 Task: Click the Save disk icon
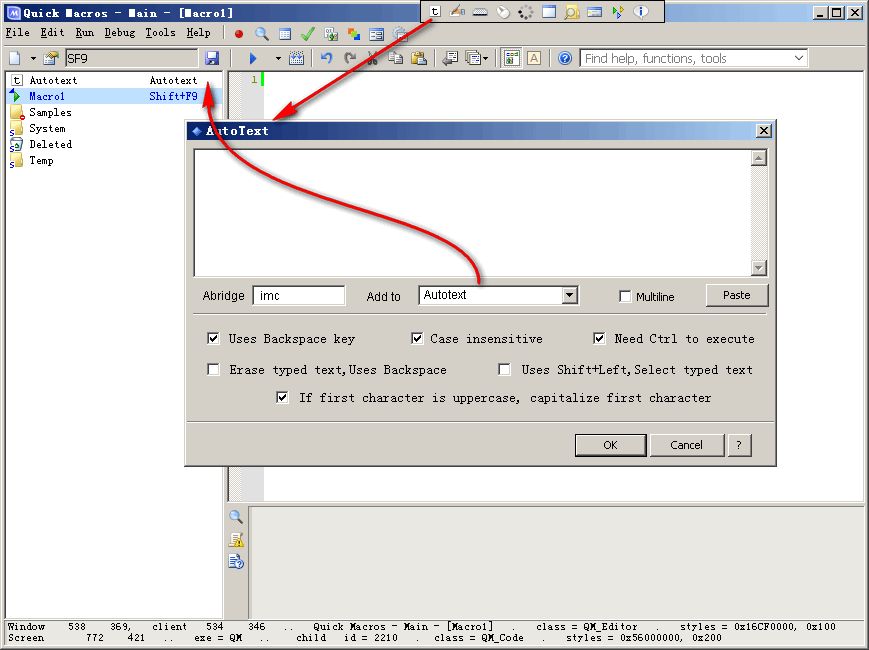212,59
